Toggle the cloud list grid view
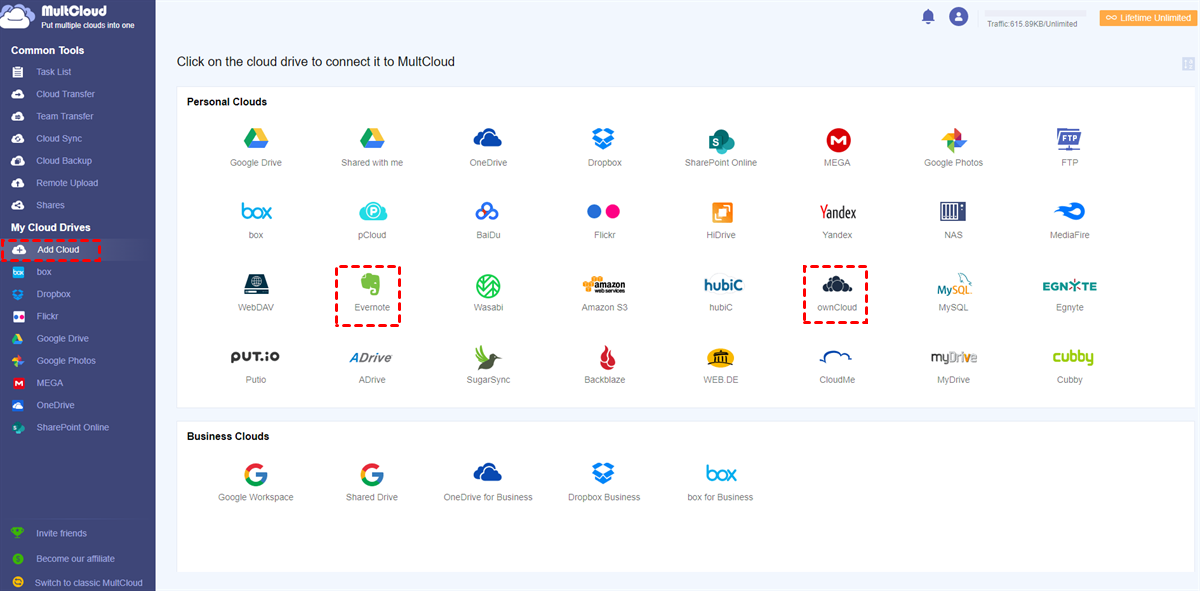Viewport: 1200px width, 591px height. pyautogui.click(x=1188, y=64)
